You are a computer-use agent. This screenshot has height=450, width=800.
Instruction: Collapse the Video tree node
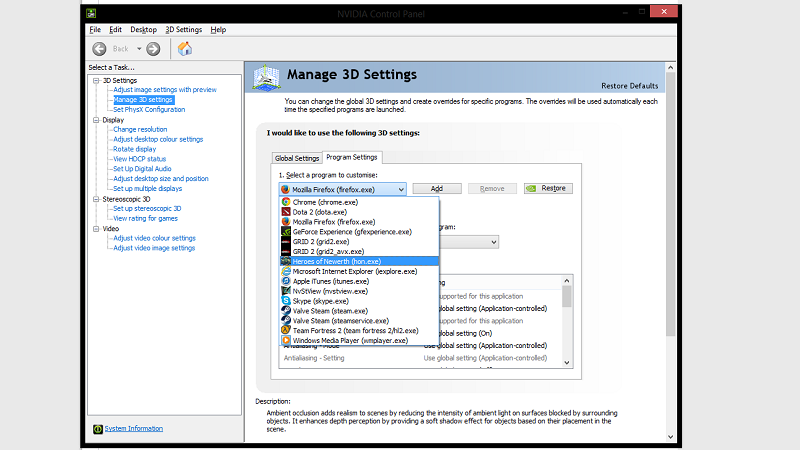pyautogui.click(x=96, y=229)
